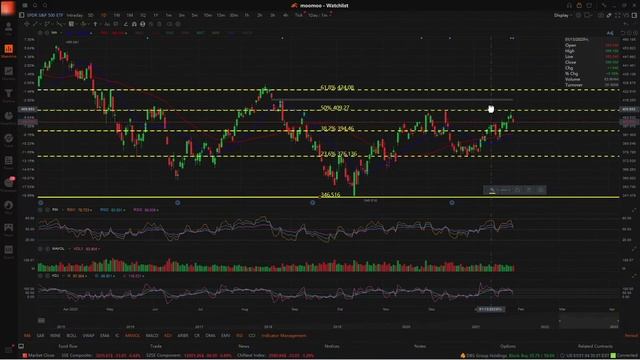Open the News tab

pos(244,346)
